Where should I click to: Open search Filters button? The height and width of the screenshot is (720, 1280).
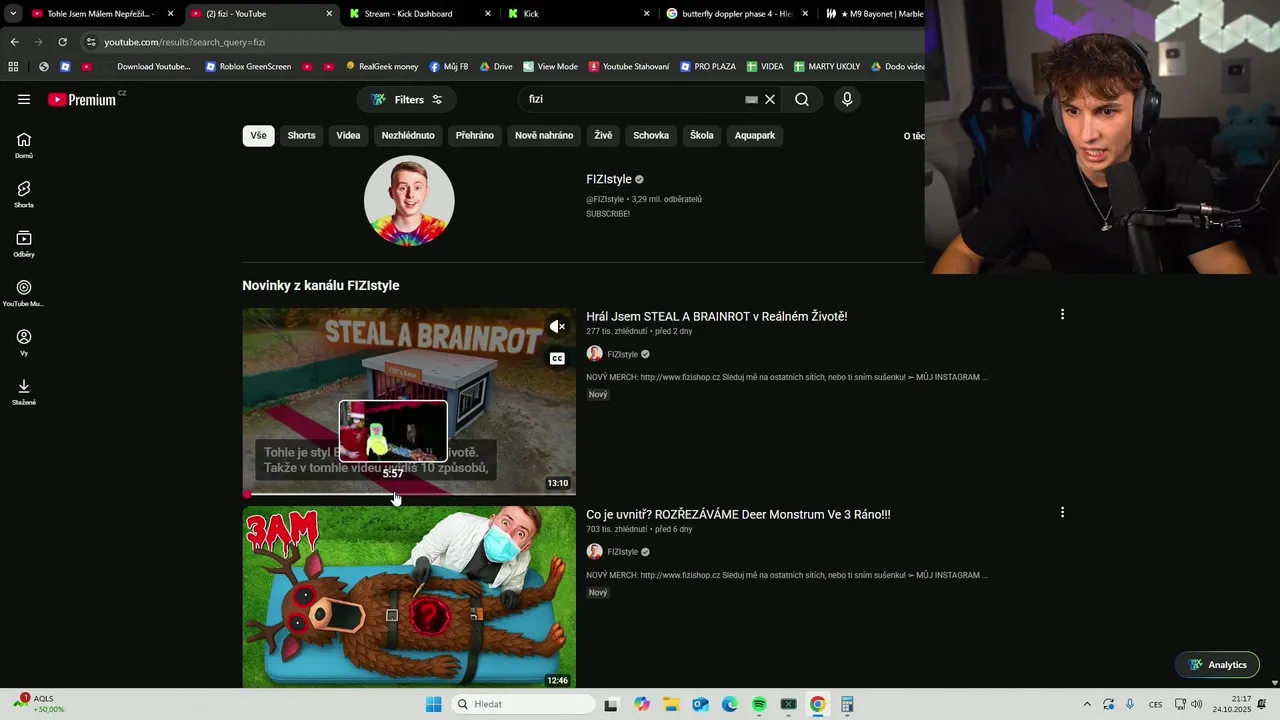click(x=406, y=99)
